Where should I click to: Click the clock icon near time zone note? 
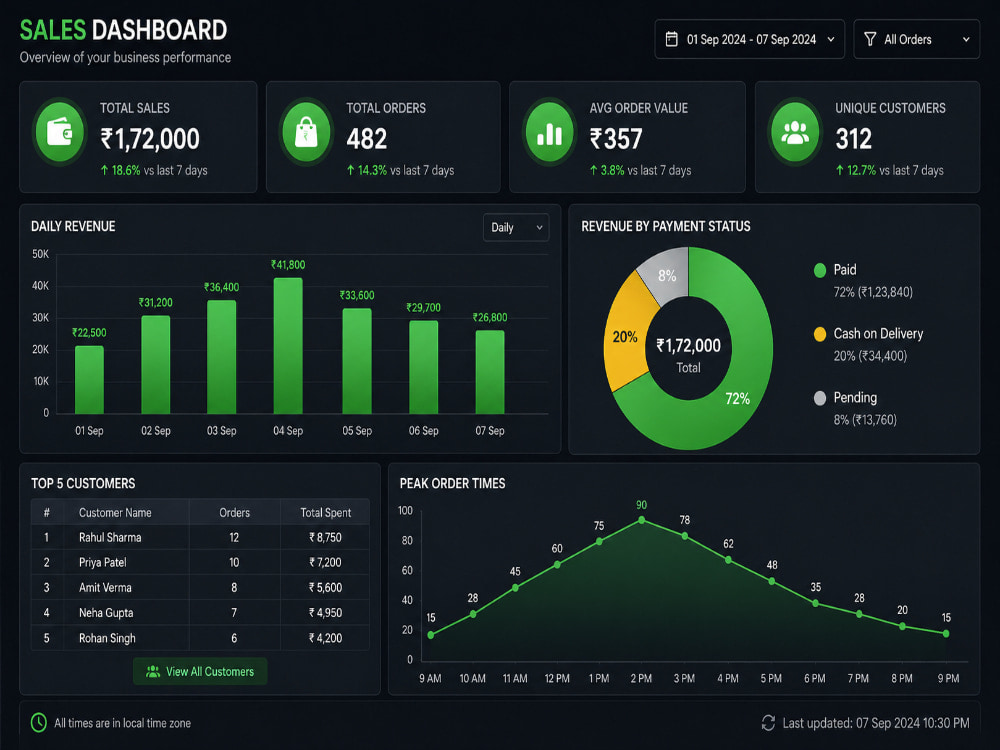pyautogui.click(x=39, y=723)
